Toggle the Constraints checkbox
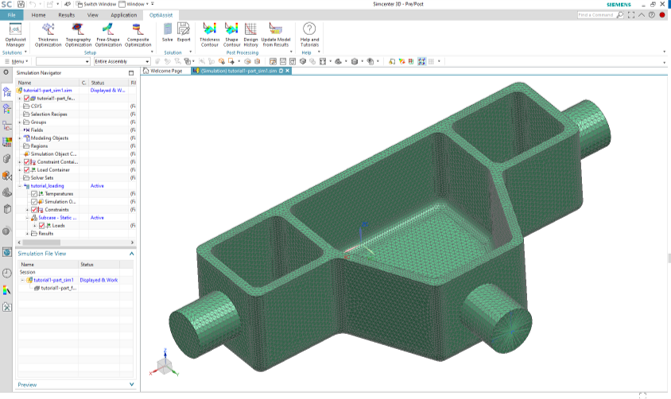This screenshot has width=671, height=399. 35,210
